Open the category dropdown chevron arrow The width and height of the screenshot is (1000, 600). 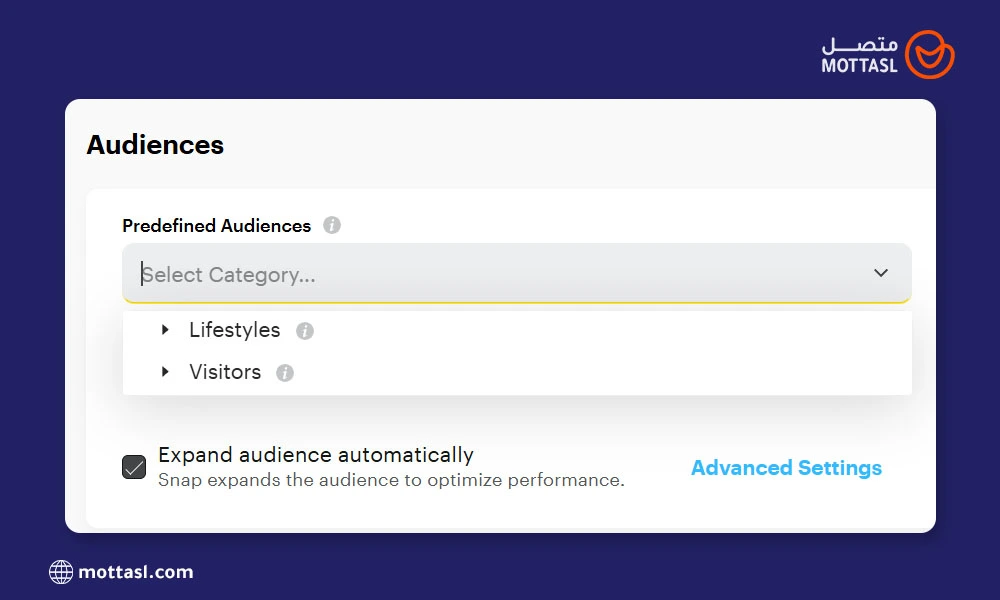pos(880,273)
